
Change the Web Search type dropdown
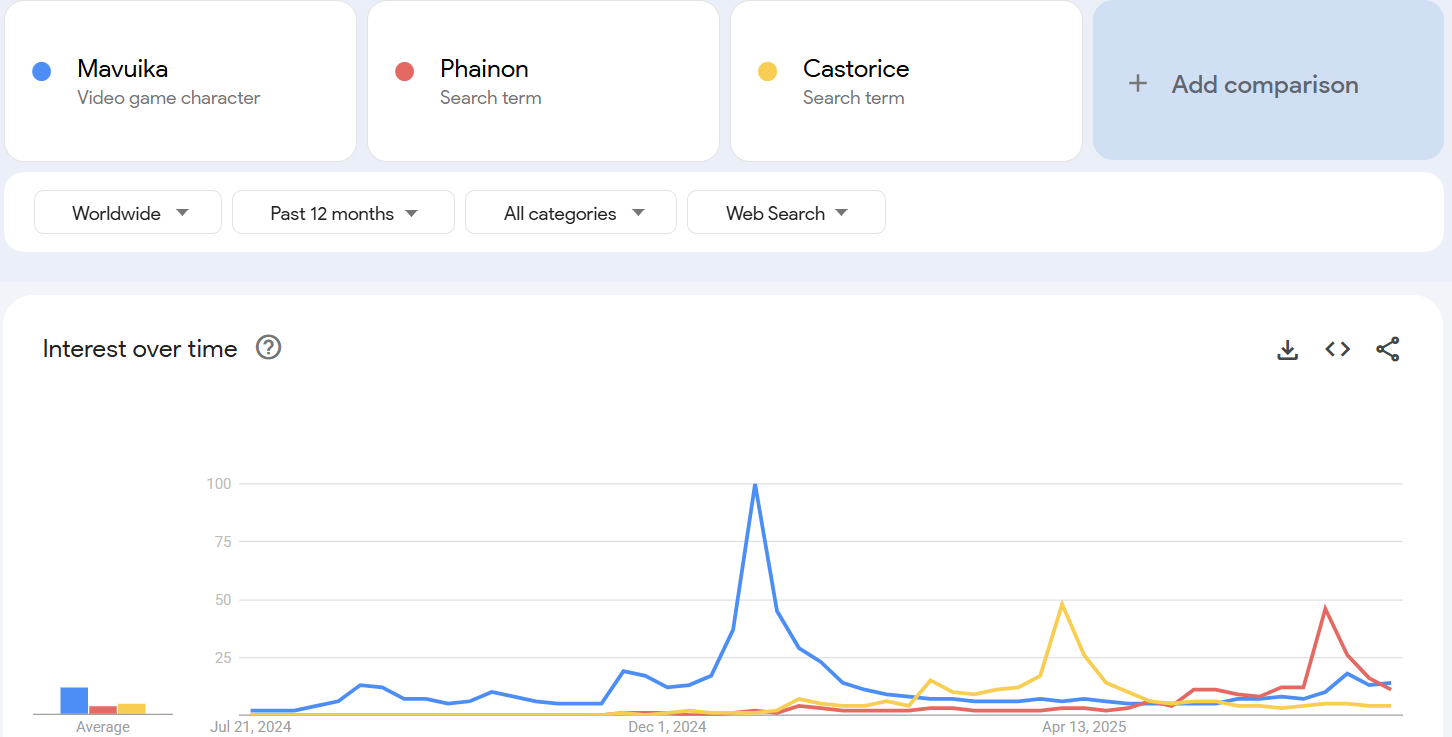(786, 212)
